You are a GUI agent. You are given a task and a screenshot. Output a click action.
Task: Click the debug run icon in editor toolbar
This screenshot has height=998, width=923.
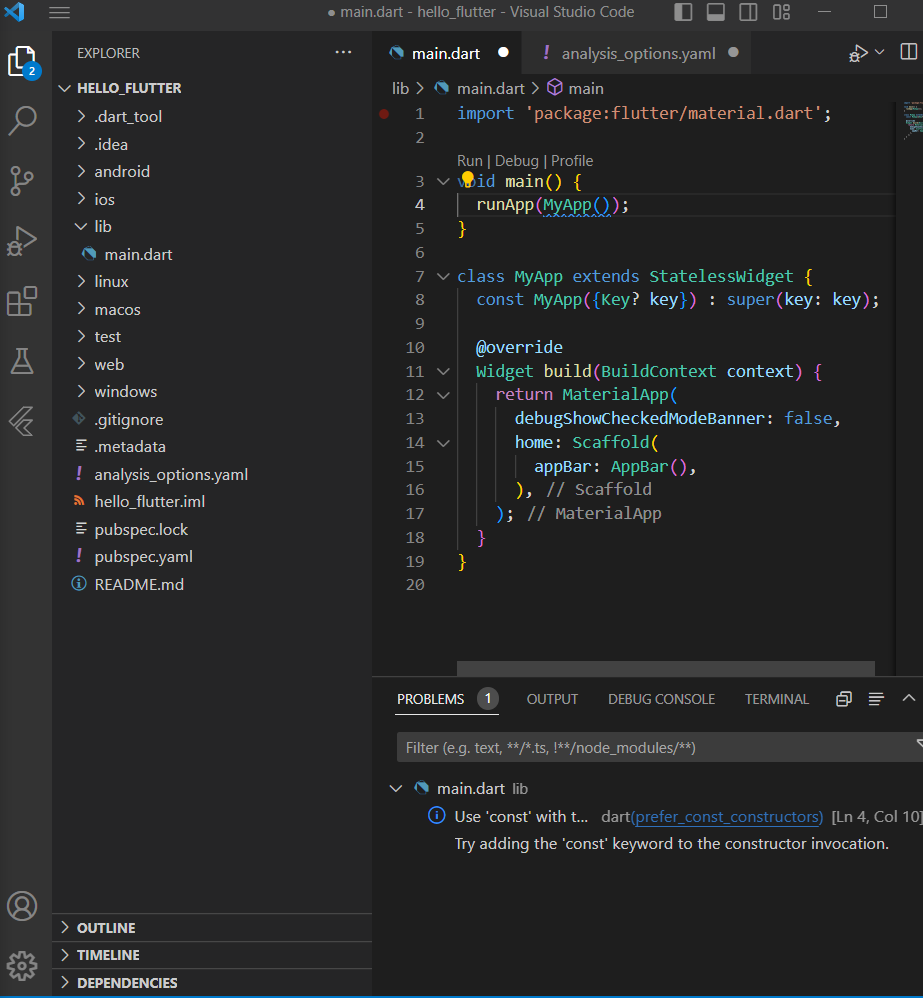click(858, 53)
